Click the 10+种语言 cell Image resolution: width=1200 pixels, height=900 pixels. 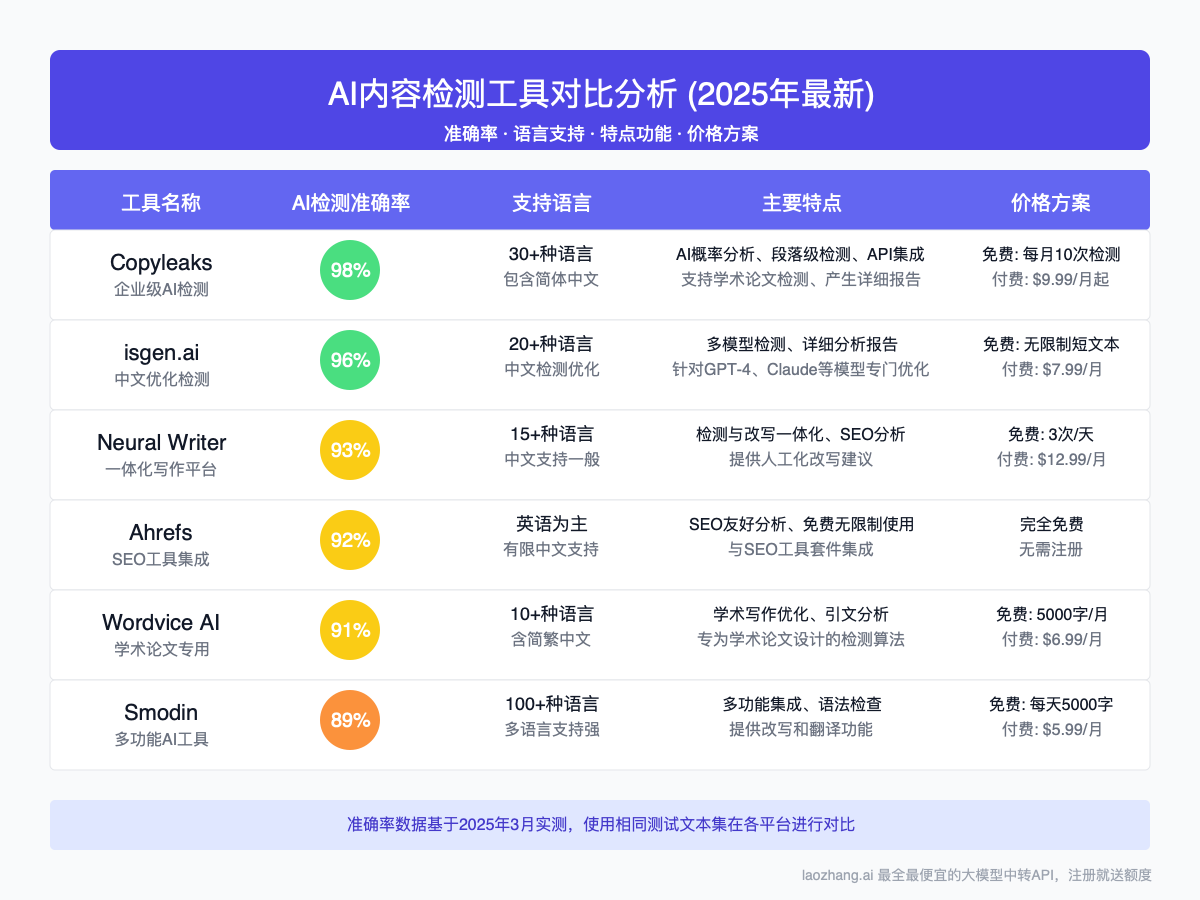pyautogui.click(x=551, y=614)
